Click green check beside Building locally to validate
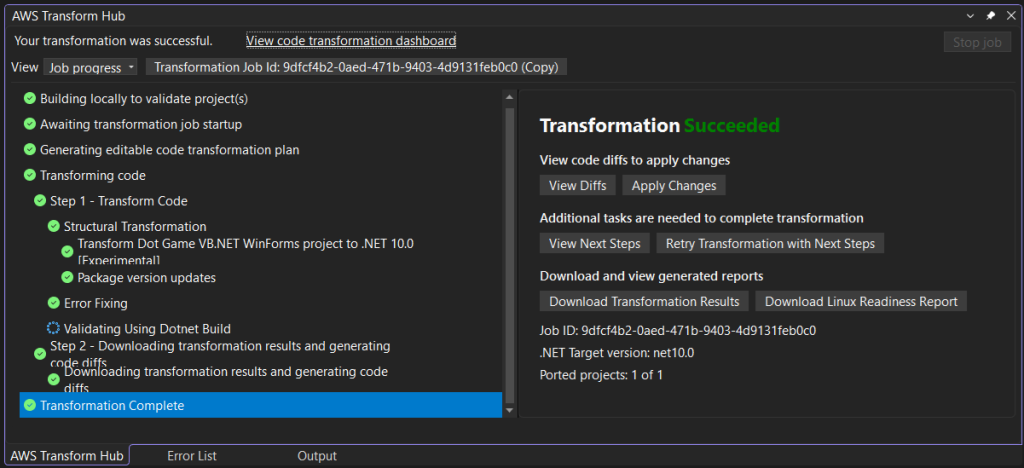Viewport: 1024px width, 468px height. click(29, 99)
